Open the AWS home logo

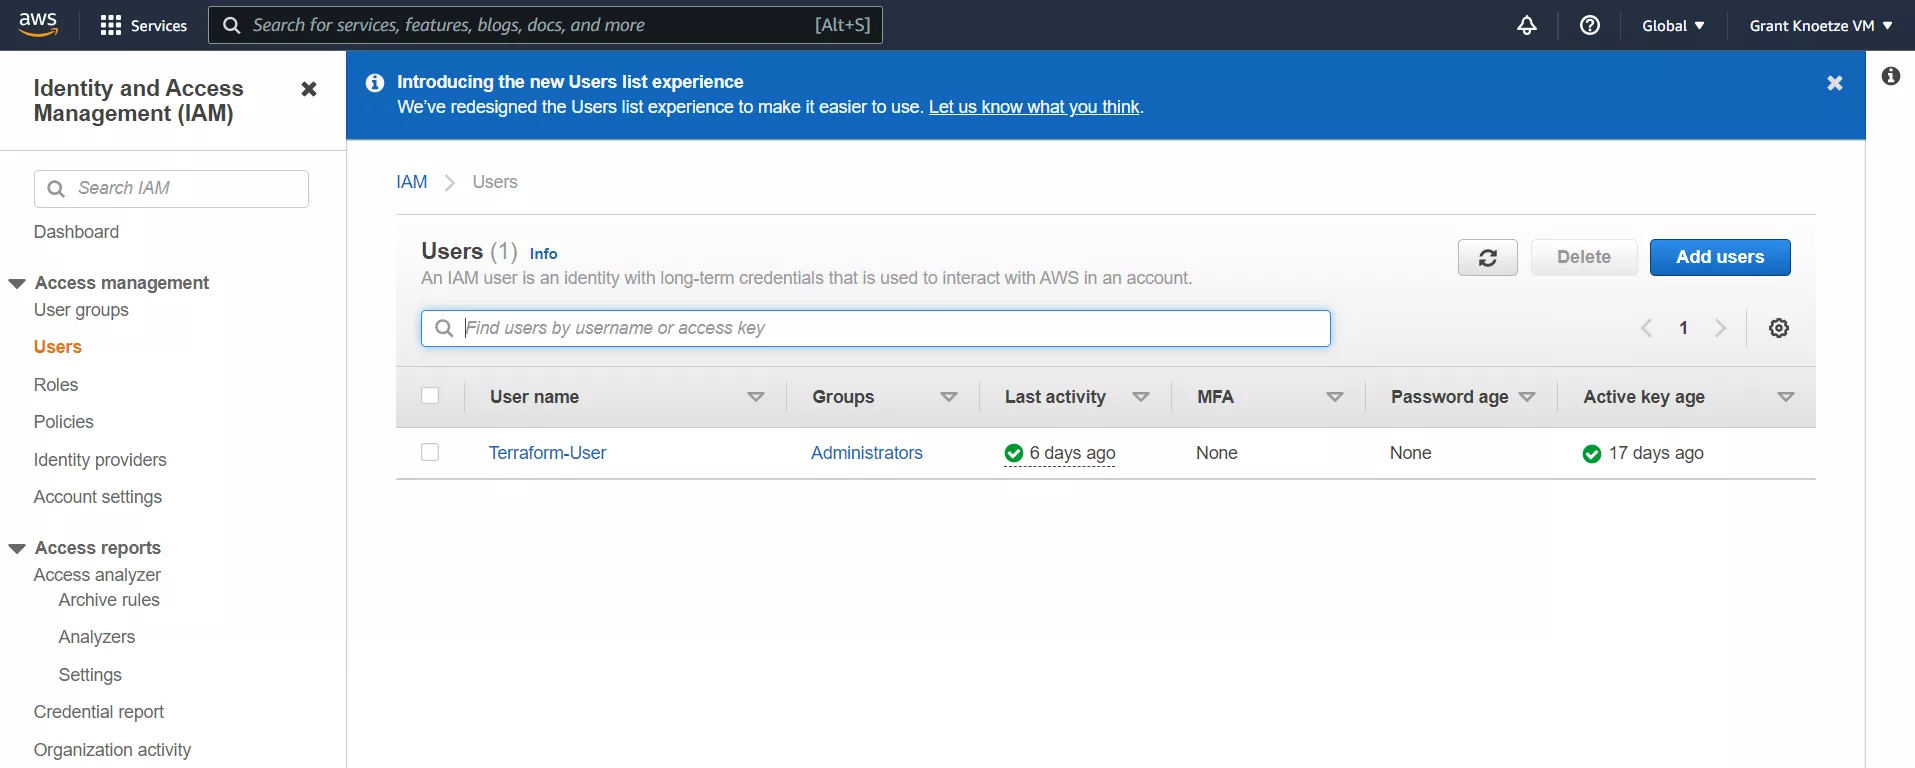coord(38,24)
